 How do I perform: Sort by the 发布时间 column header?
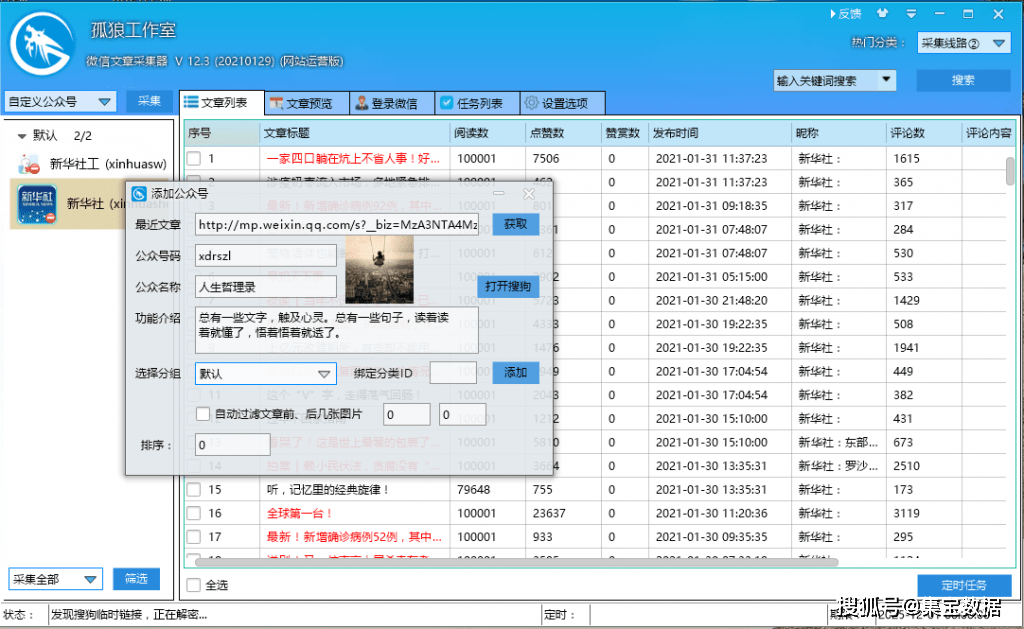coord(720,133)
